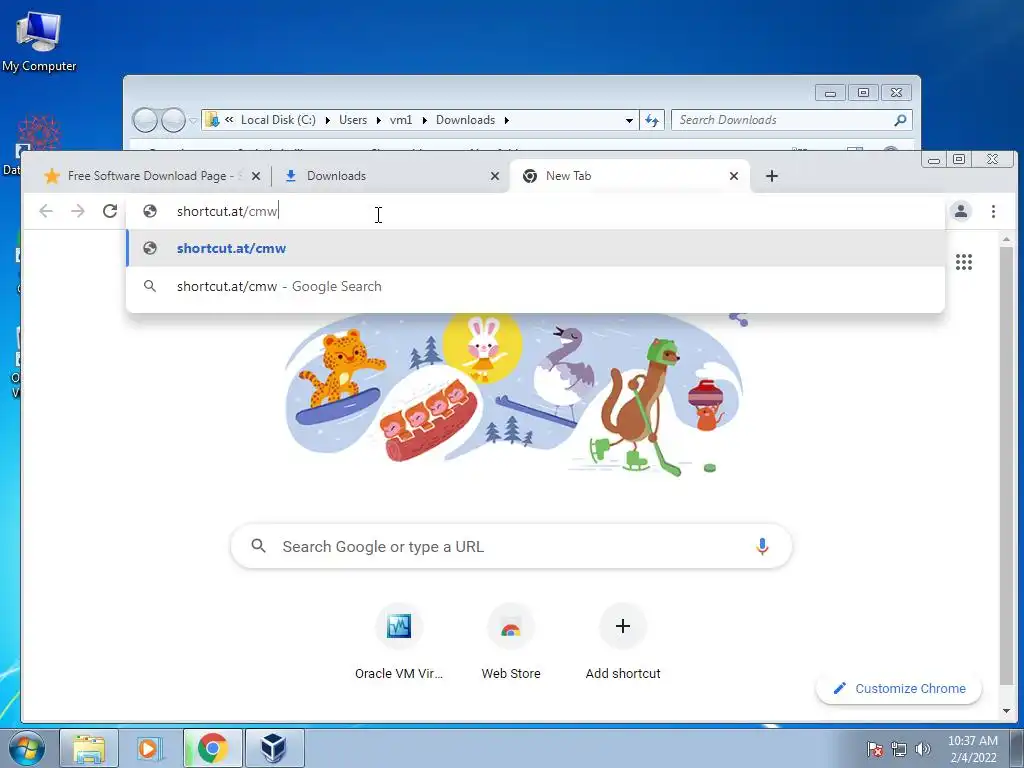Select shortcut.at/cmw Google Search suggestion

coord(536,286)
